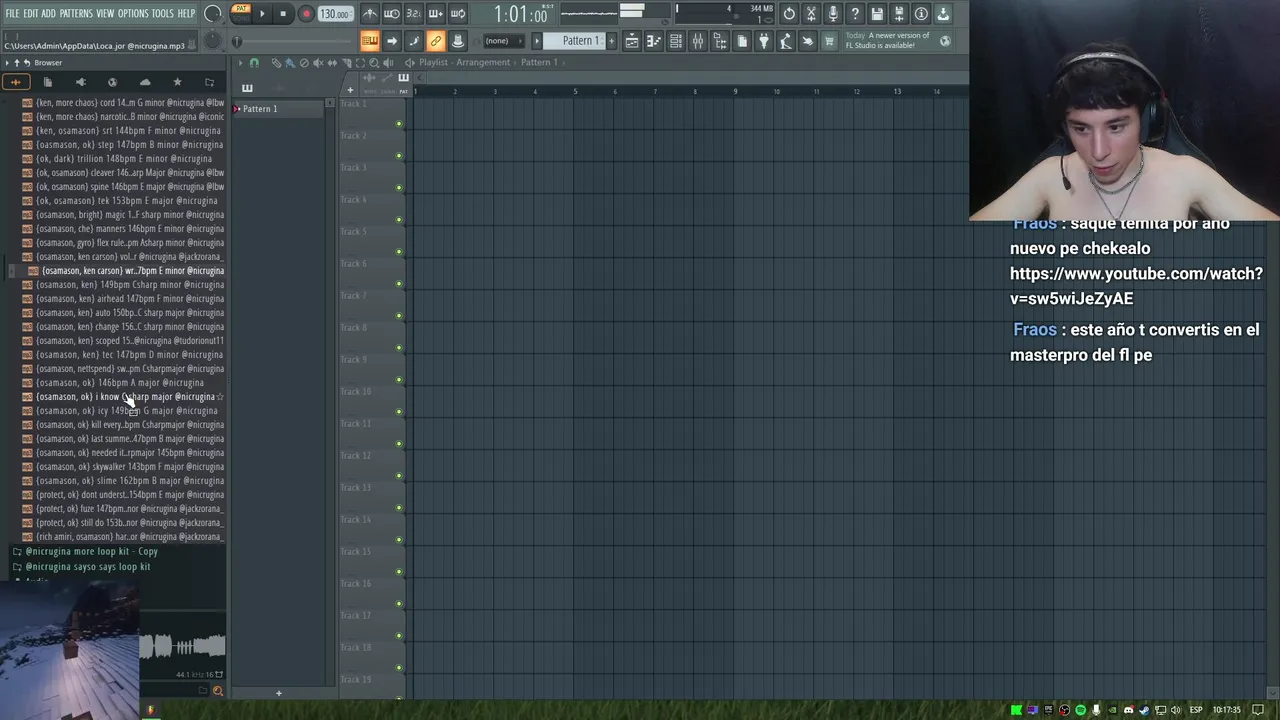Open the snap selector showing (none)

click(504, 41)
